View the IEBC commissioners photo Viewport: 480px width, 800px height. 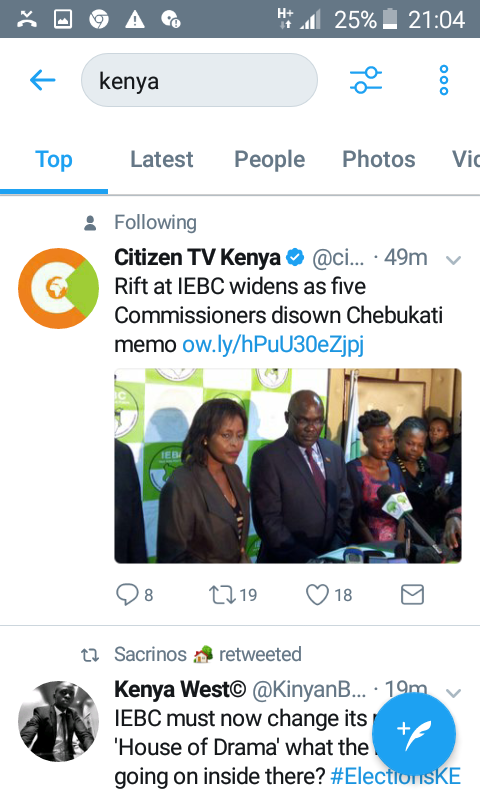coord(288,466)
